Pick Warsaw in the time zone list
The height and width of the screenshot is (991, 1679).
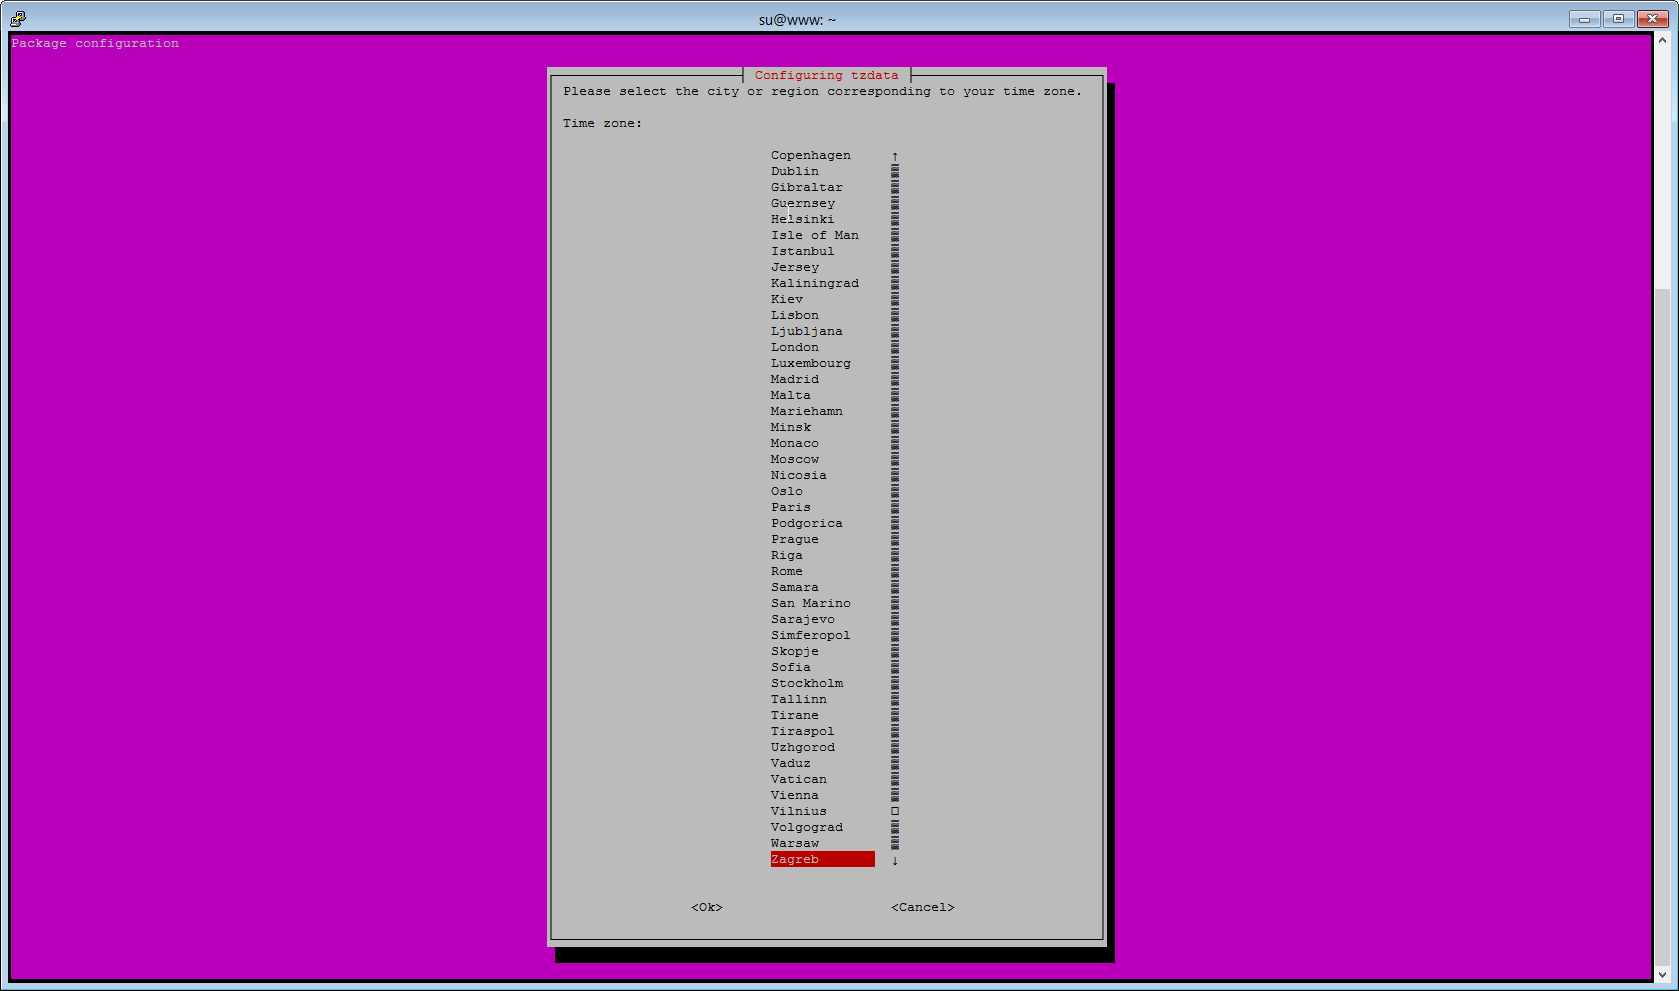coord(795,843)
